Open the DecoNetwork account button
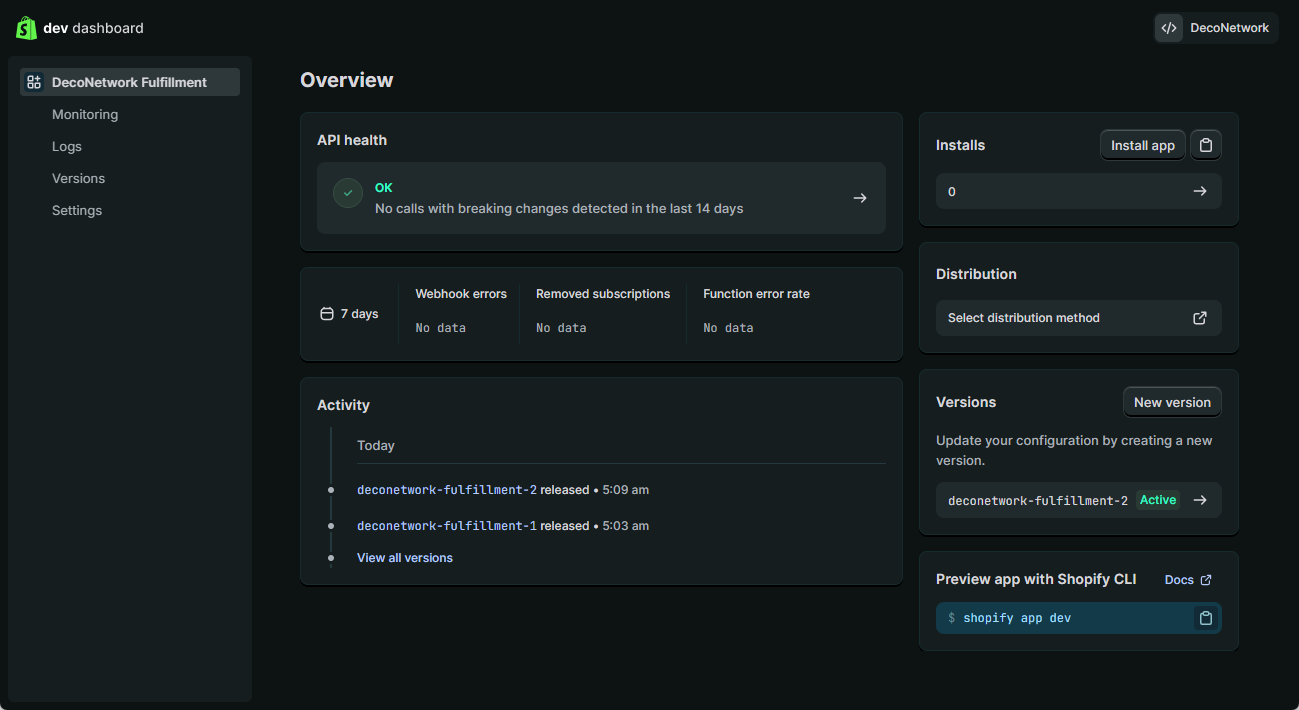The height and width of the screenshot is (710, 1299). click(1216, 28)
